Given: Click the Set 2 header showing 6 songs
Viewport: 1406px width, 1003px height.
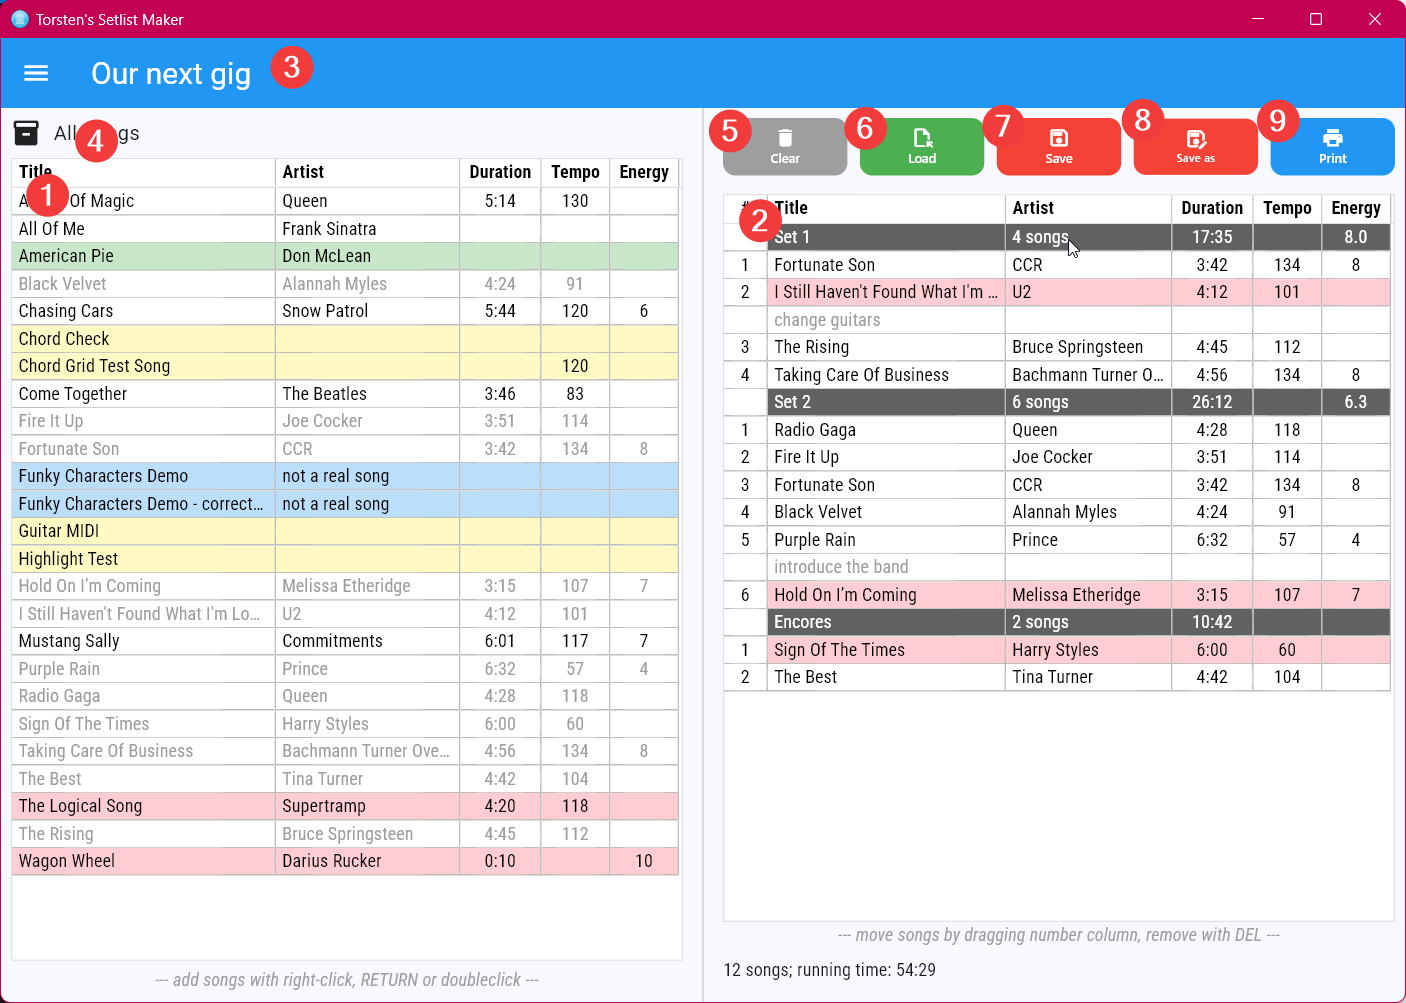Looking at the screenshot, I should (x=886, y=401).
